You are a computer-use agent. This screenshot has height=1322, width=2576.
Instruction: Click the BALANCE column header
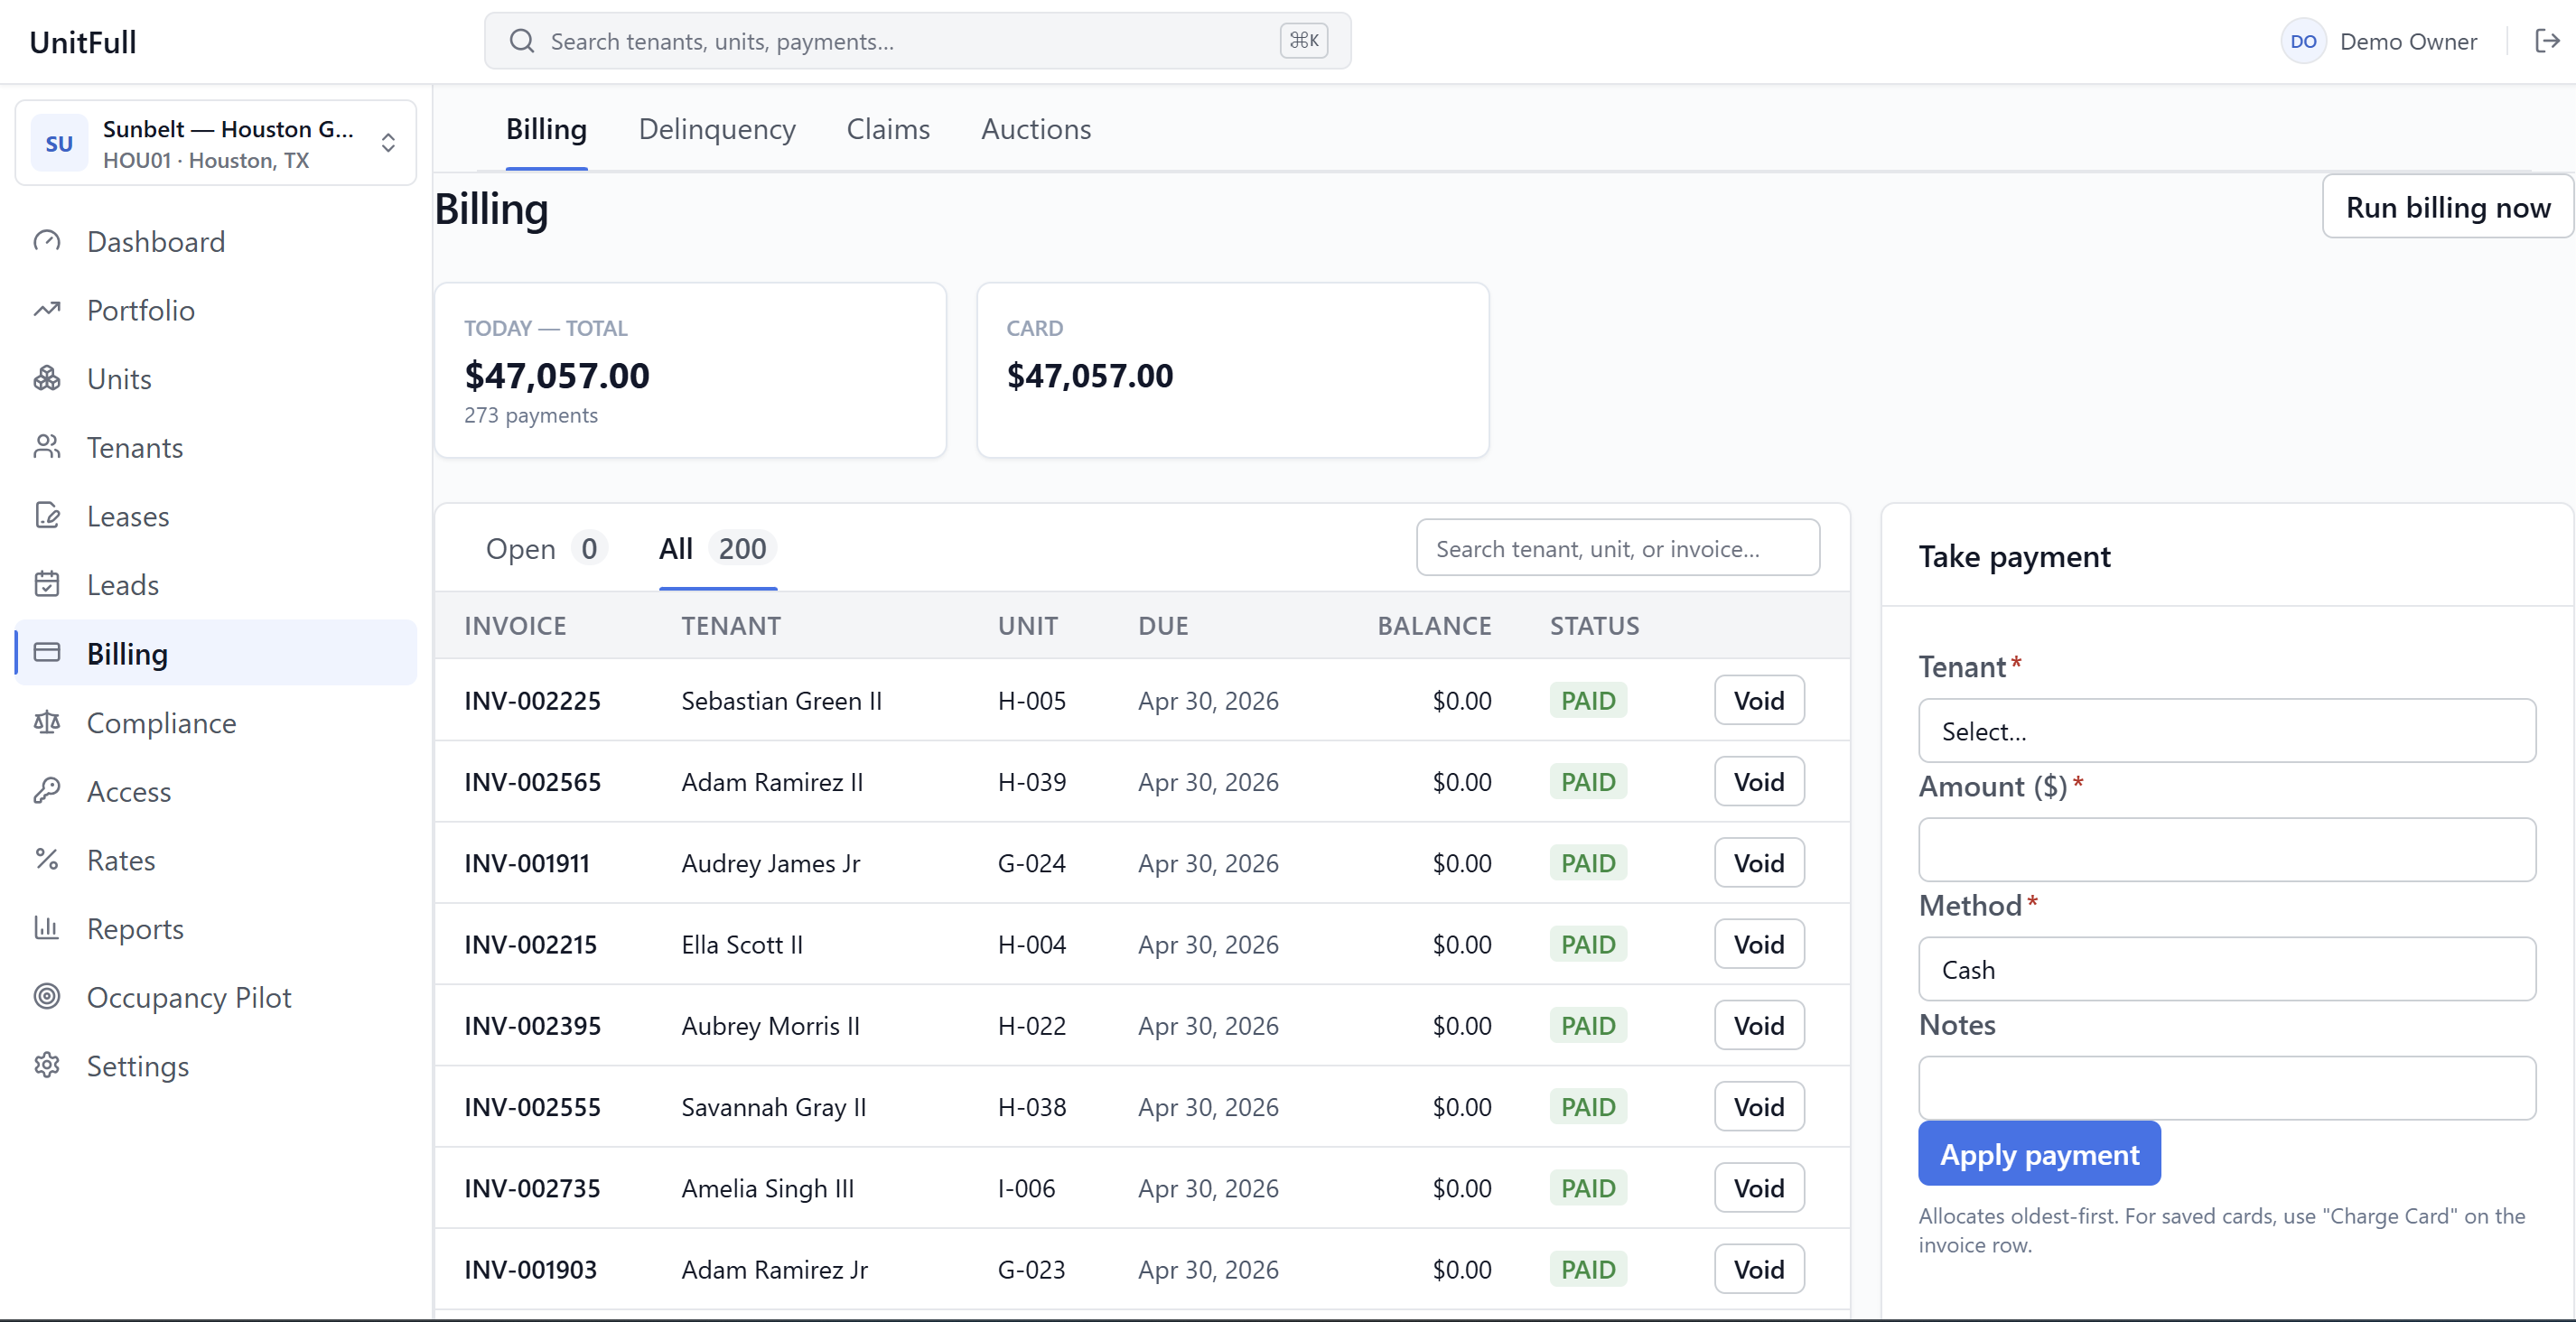(x=1434, y=625)
